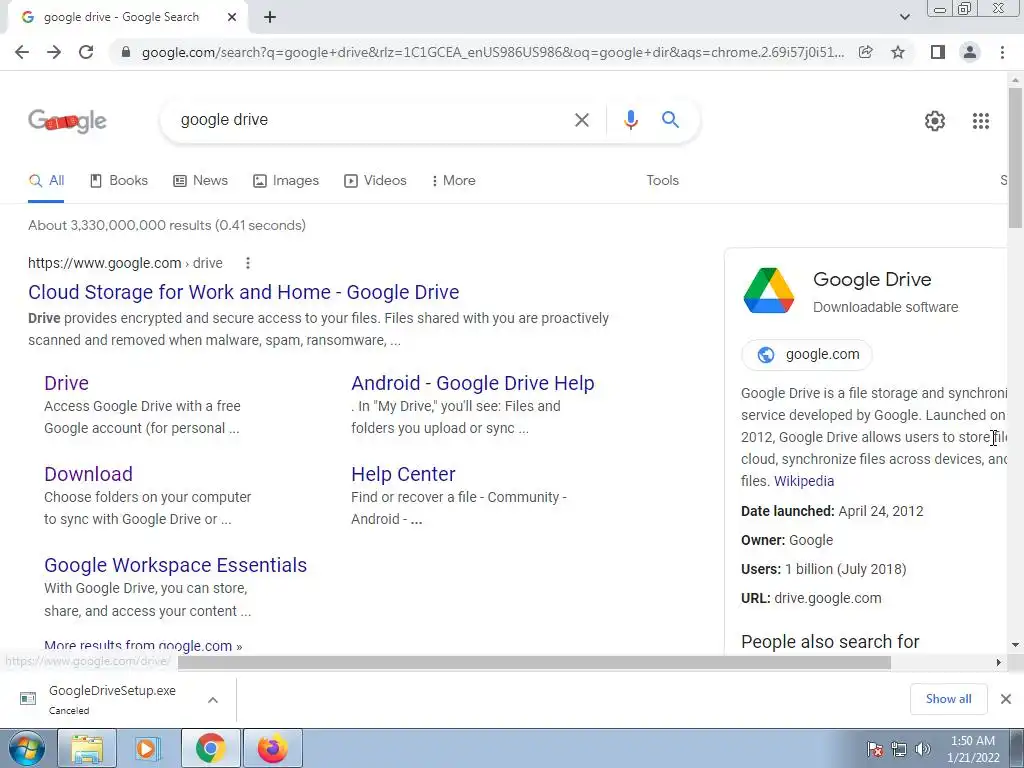The image size is (1024, 768).
Task: Open the volume speaker tray icon
Action: tap(923, 749)
